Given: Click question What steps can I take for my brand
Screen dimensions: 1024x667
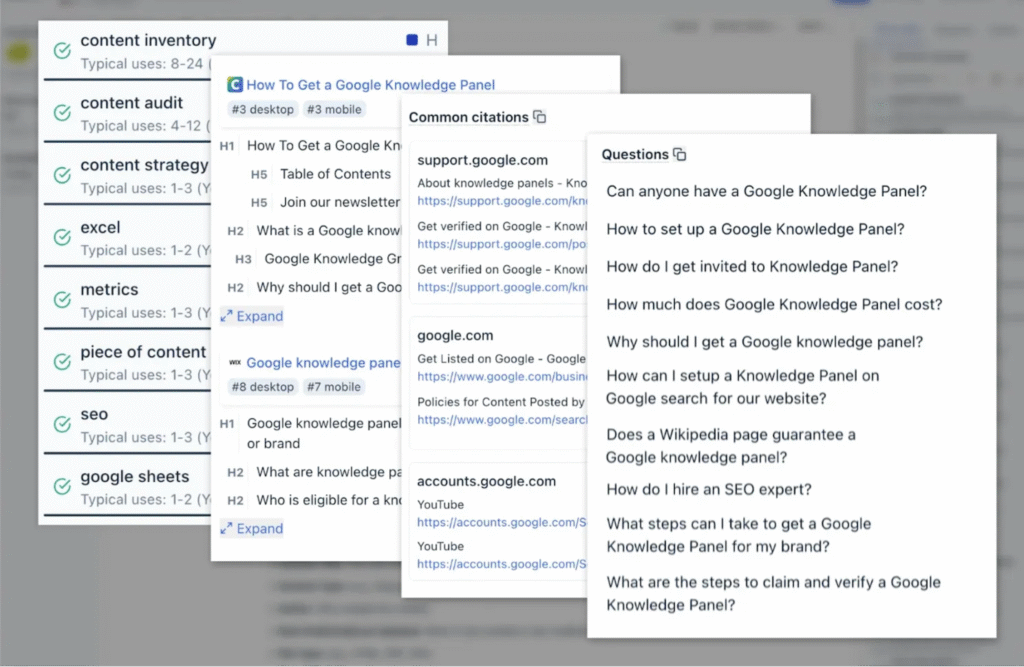Looking at the screenshot, I should pyautogui.click(x=739, y=535).
